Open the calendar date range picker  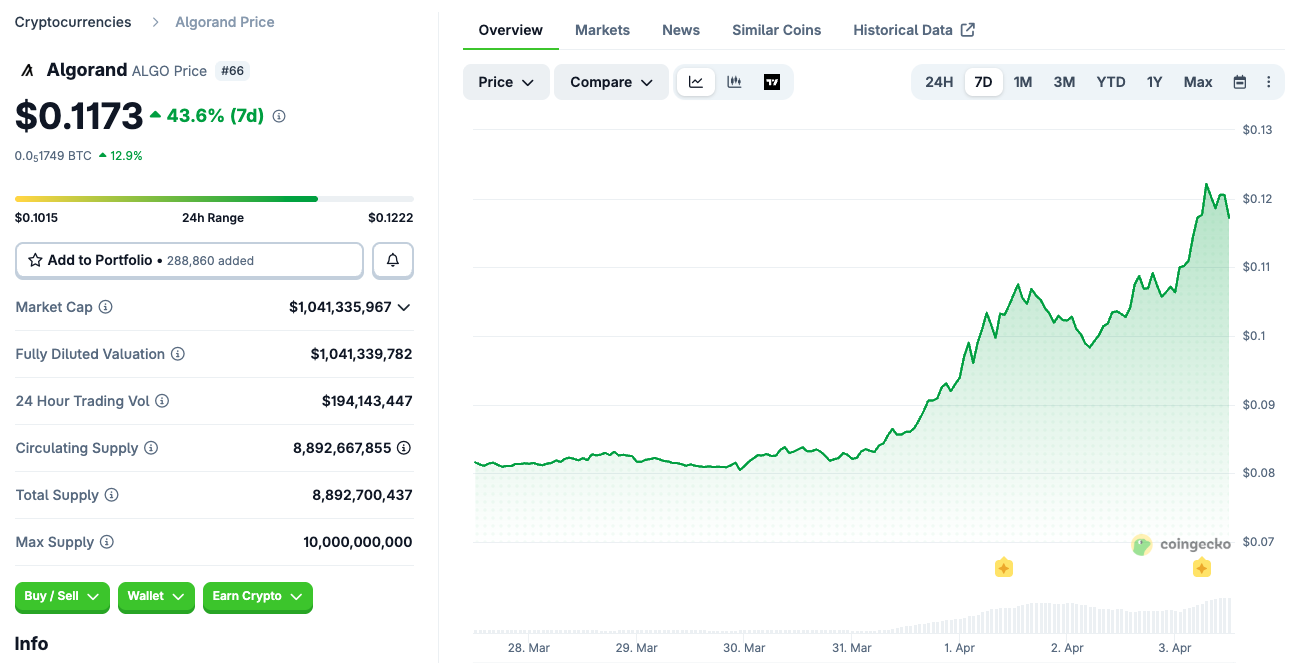[x=1239, y=82]
